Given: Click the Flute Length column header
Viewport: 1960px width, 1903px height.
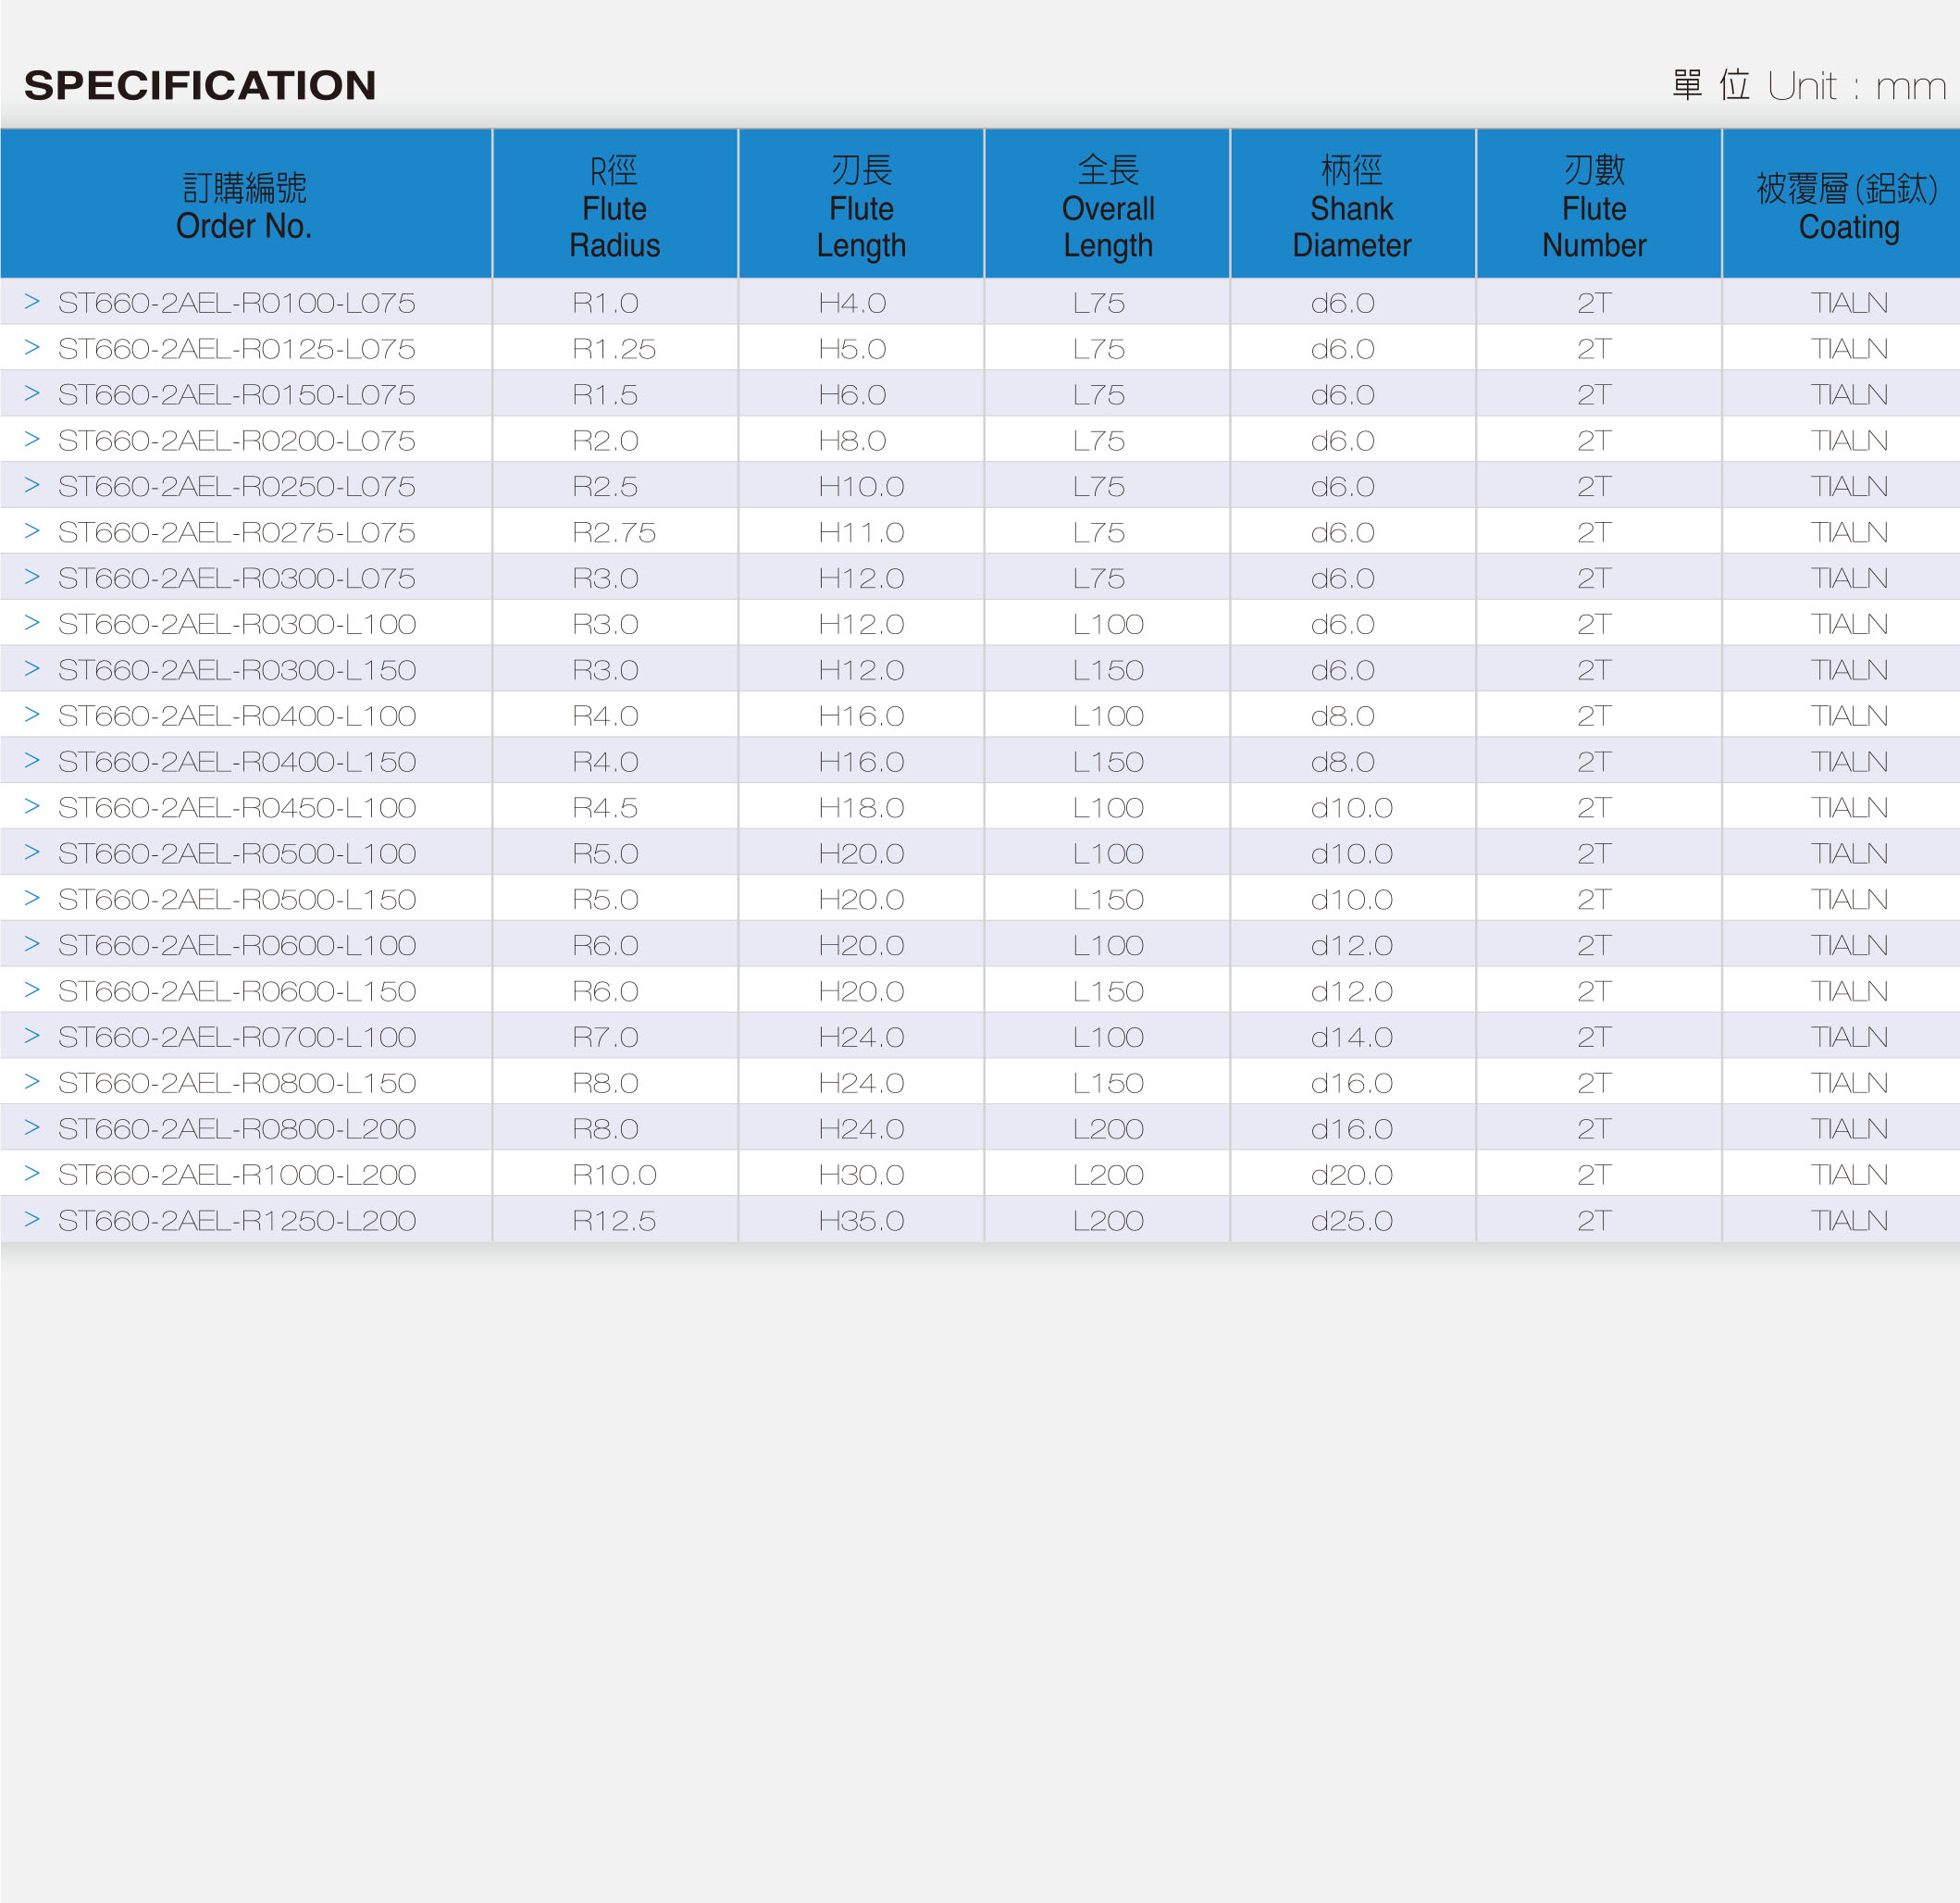Looking at the screenshot, I should pyautogui.click(x=861, y=204).
